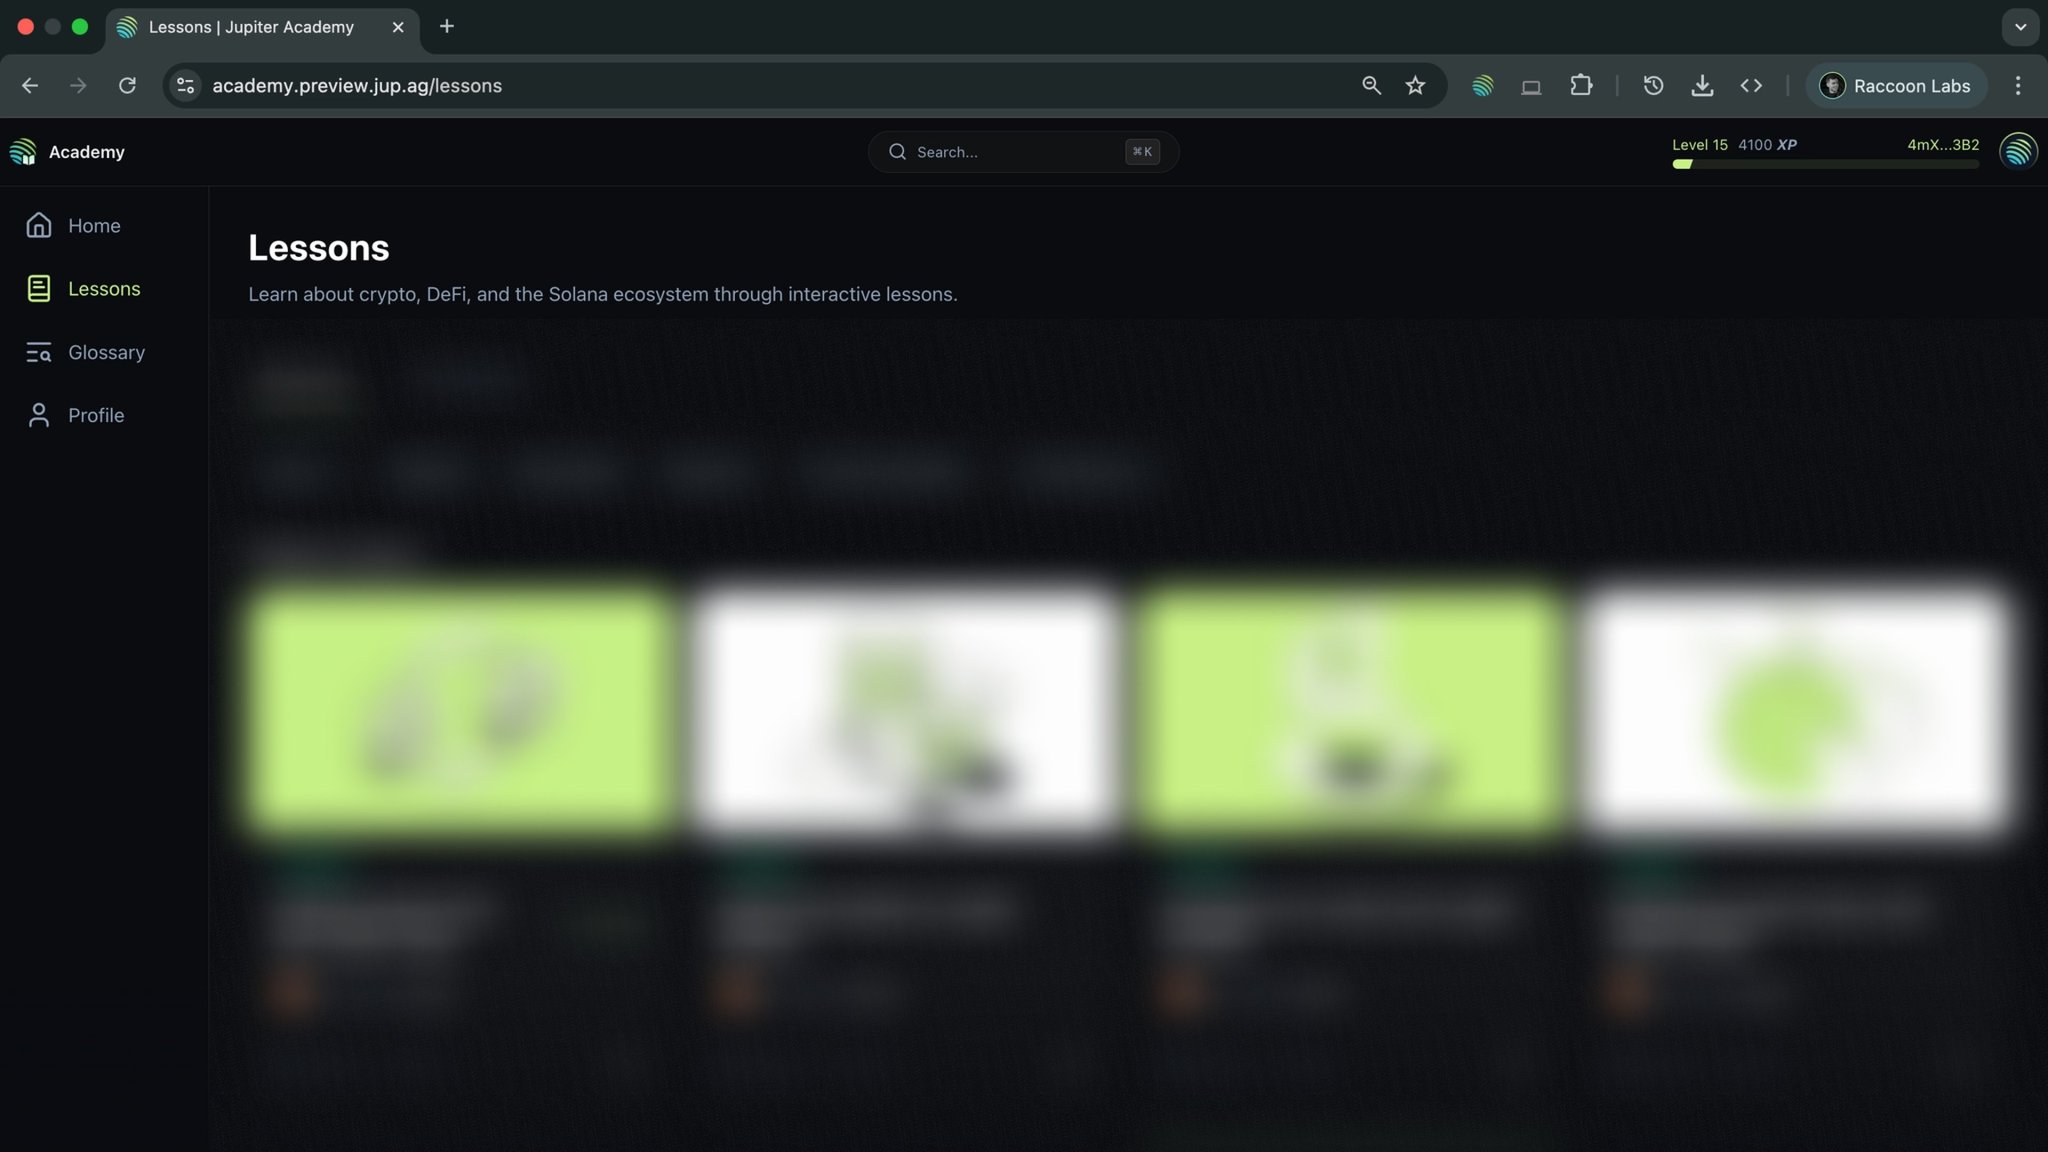Open the Chrome three-dot menu
Screen dimensions: 2048x1152
(2018, 86)
